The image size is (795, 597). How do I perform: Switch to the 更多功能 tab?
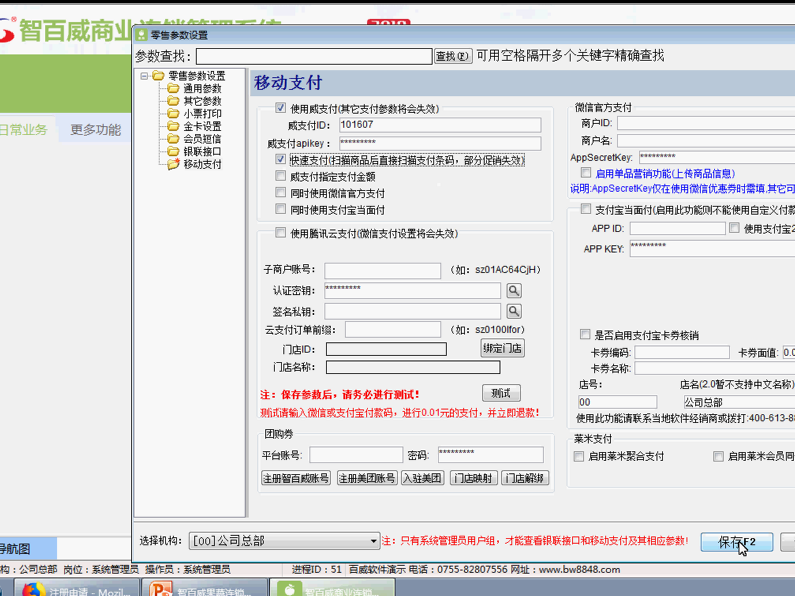pyautogui.click(x=95, y=130)
